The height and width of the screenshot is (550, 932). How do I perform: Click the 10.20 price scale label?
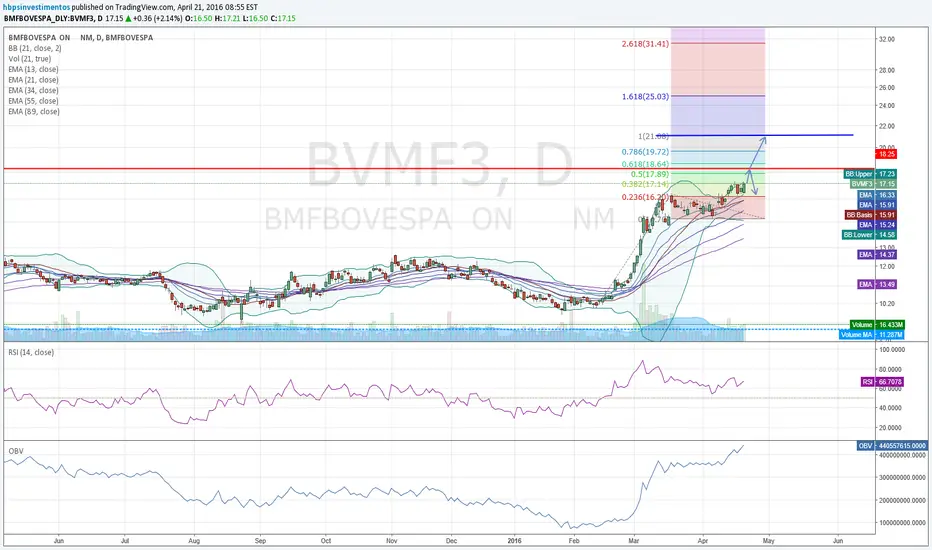tap(887, 303)
